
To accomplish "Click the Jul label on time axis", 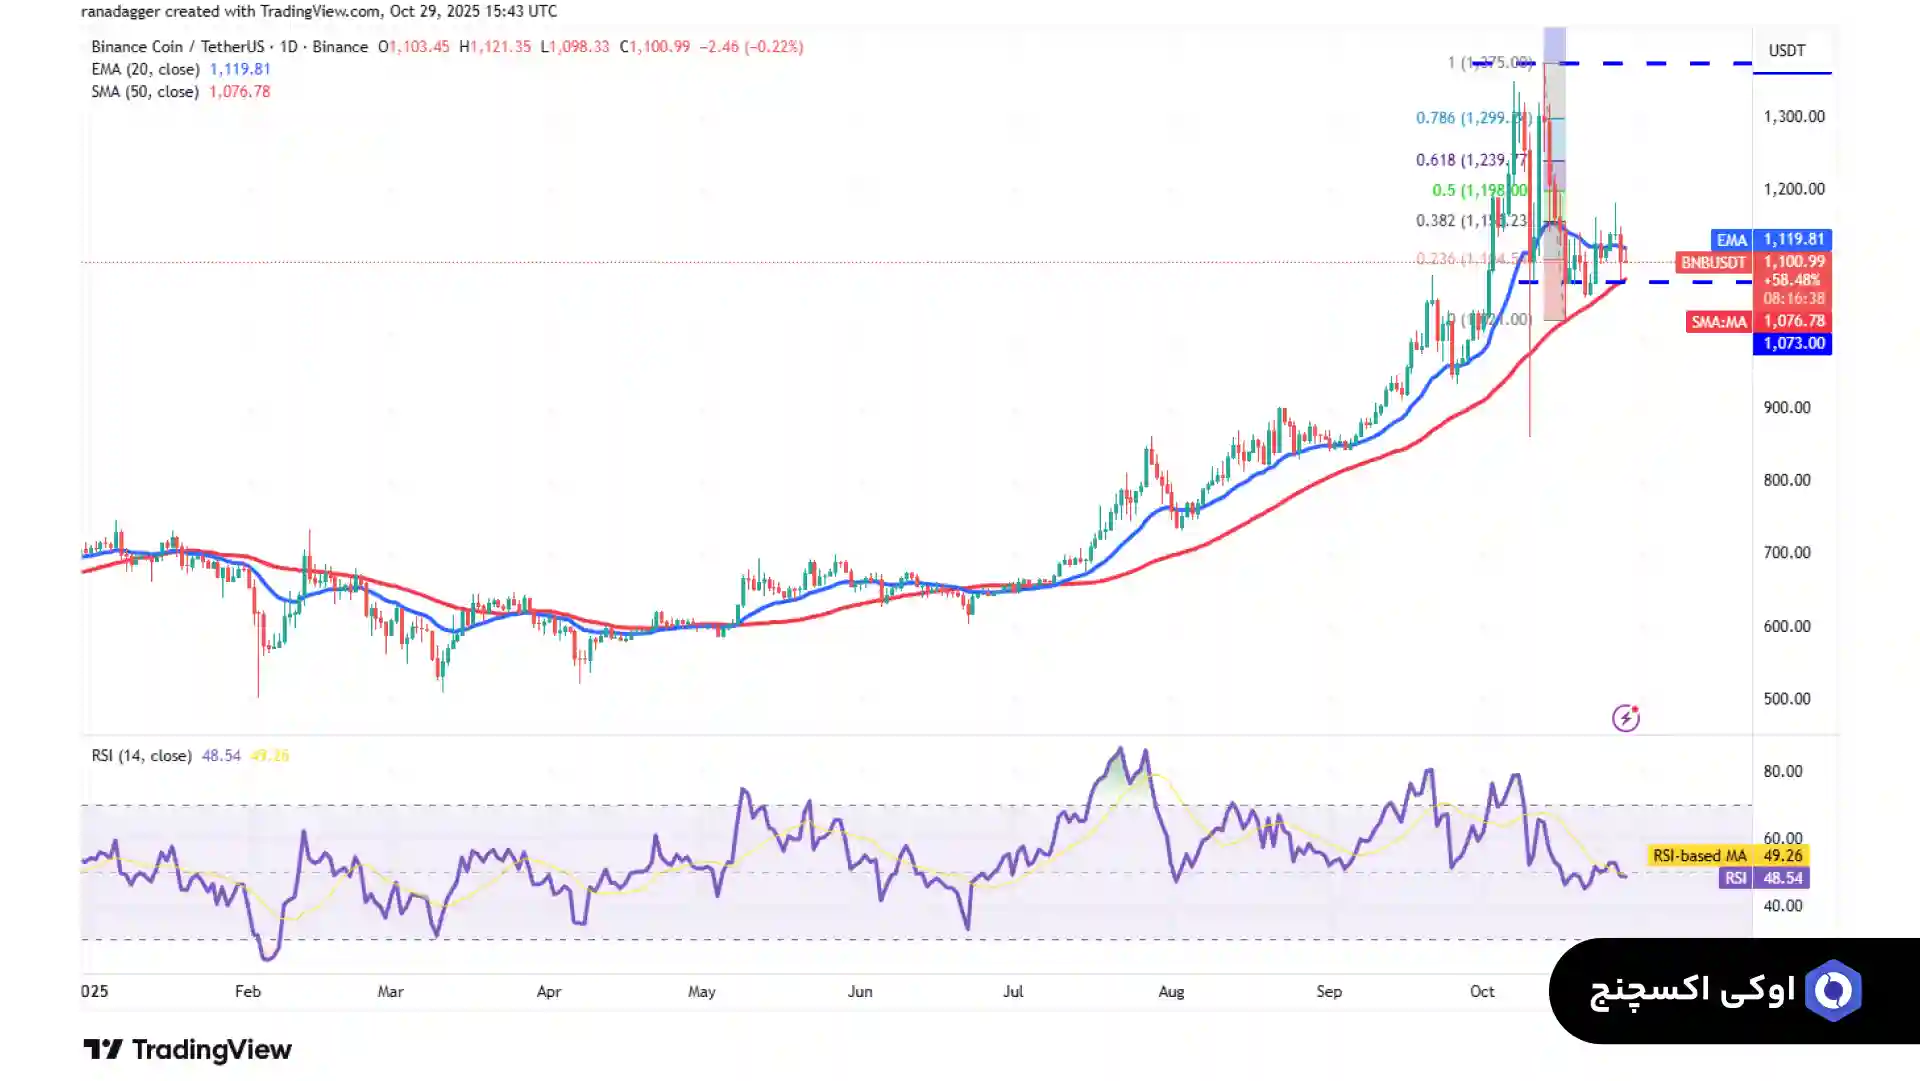I will [1012, 991].
